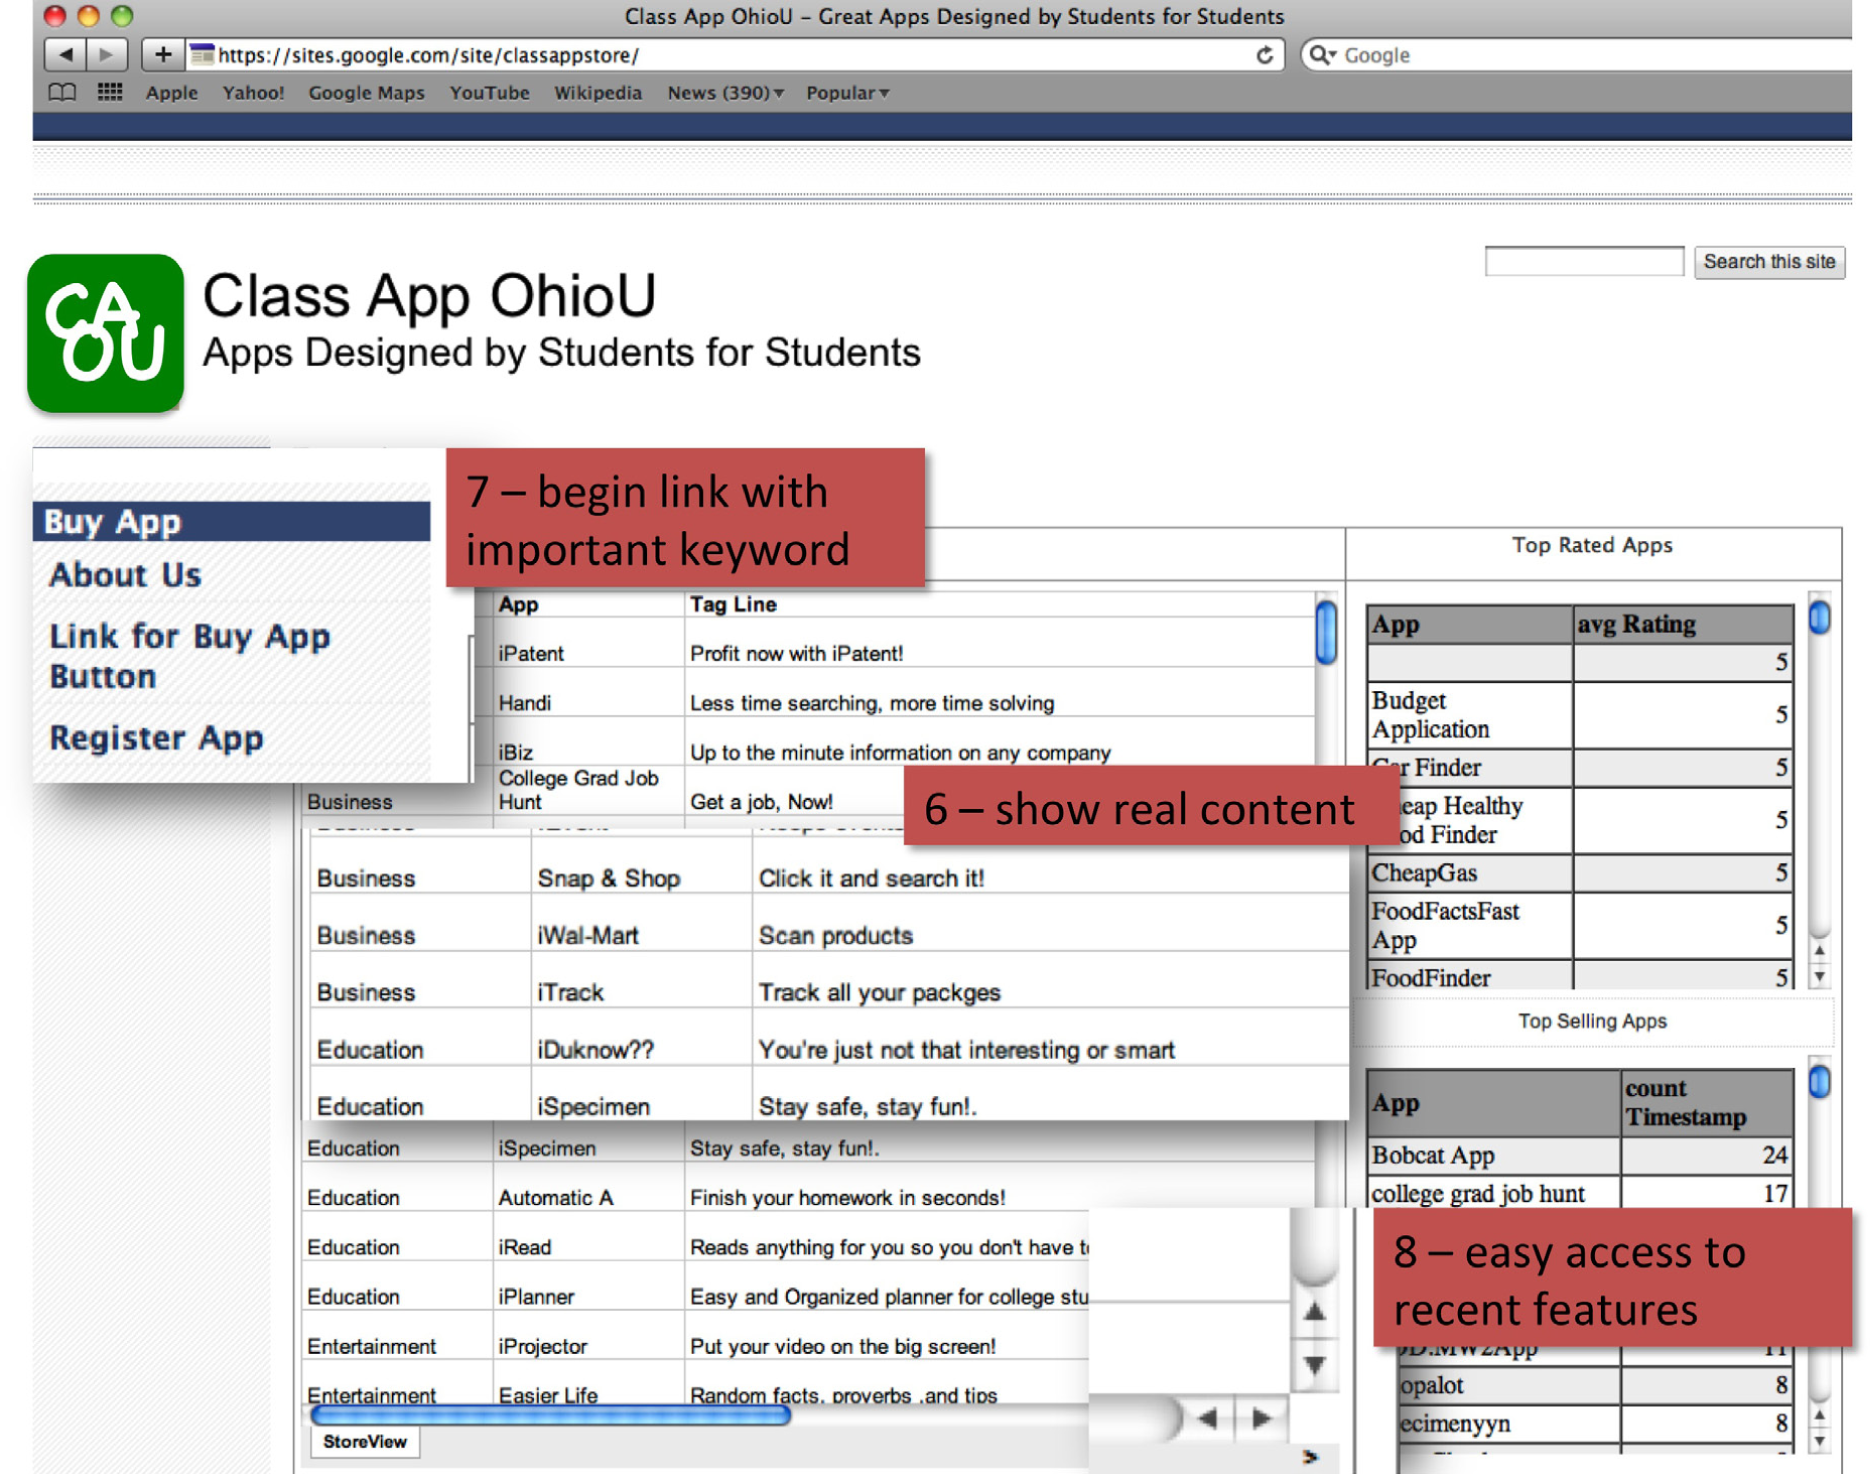
Task: Show Top Sites grid icon
Action: pos(110,93)
